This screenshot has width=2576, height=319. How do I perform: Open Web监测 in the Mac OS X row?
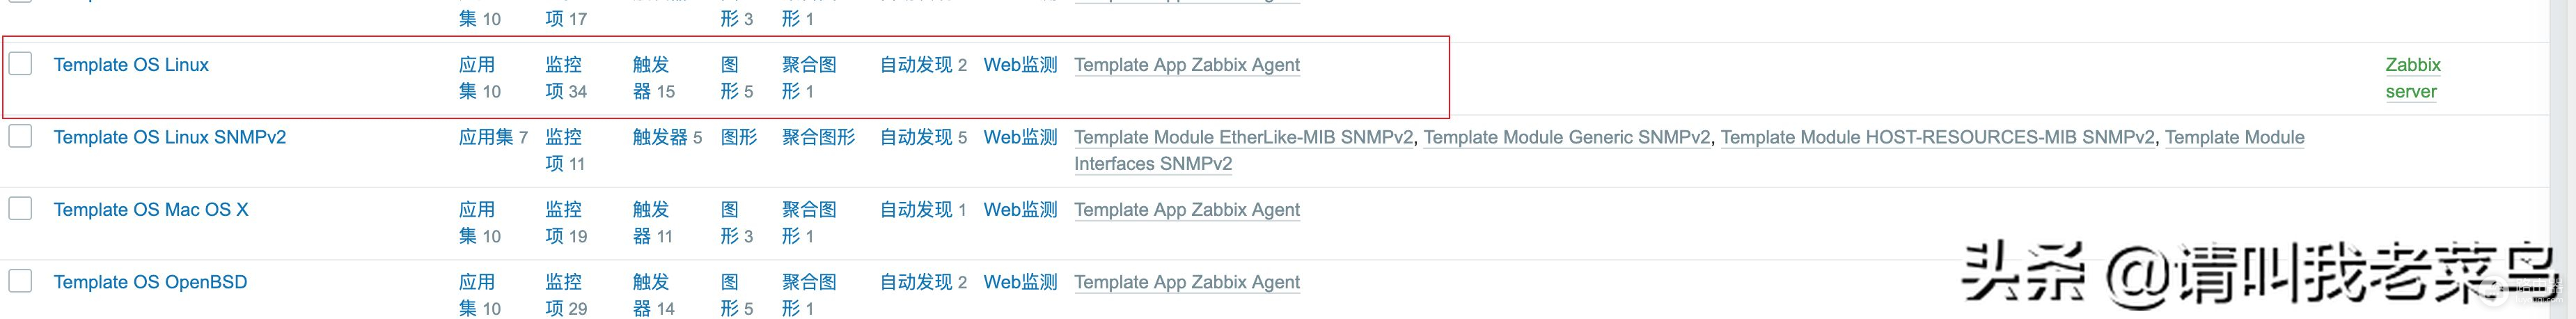tap(1020, 210)
